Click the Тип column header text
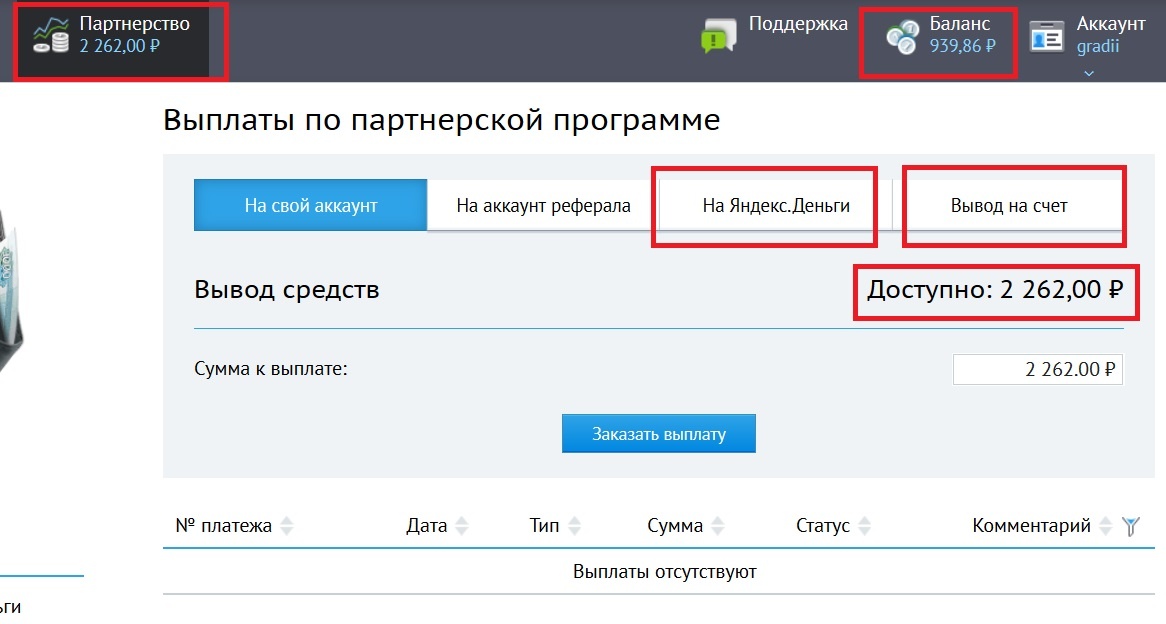The image size is (1166, 624). pyautogui.click(x=544, y=526)
